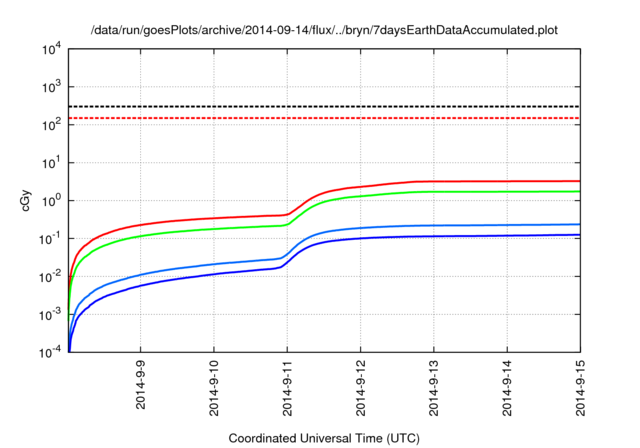Click the black dashed threshold line

coord(324,106)
